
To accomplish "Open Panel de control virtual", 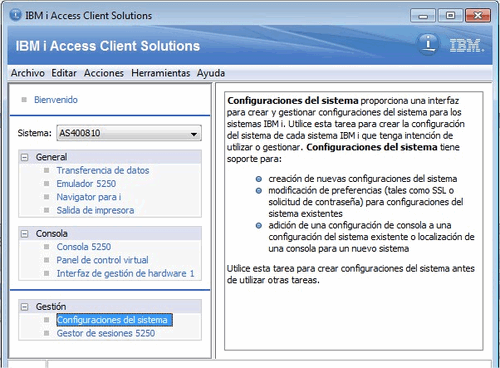I will [102, 260].
